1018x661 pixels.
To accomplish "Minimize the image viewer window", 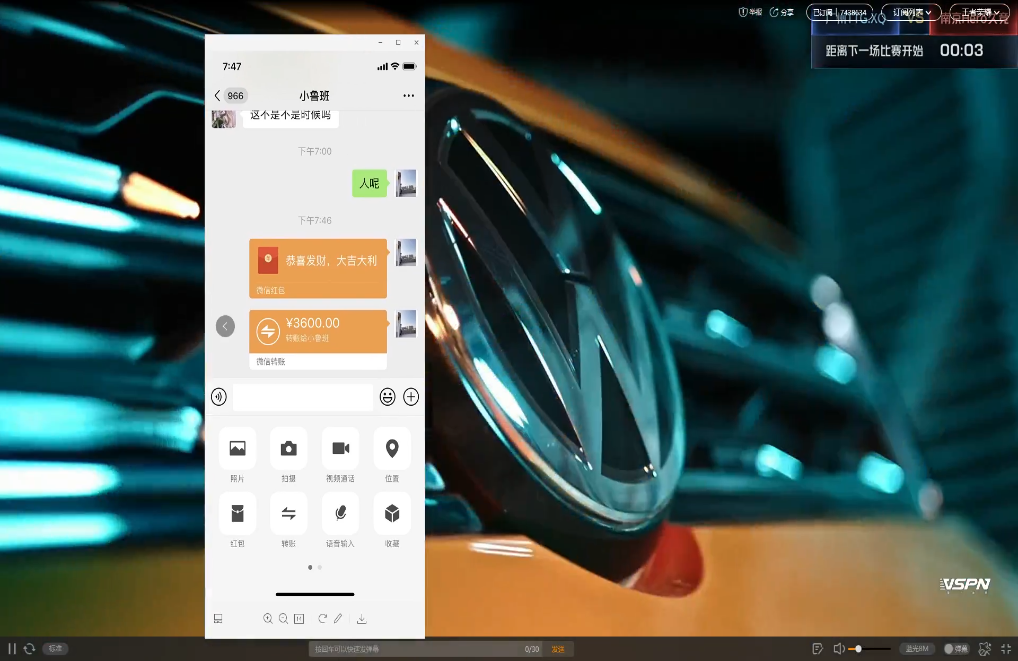I will [380, 42].
